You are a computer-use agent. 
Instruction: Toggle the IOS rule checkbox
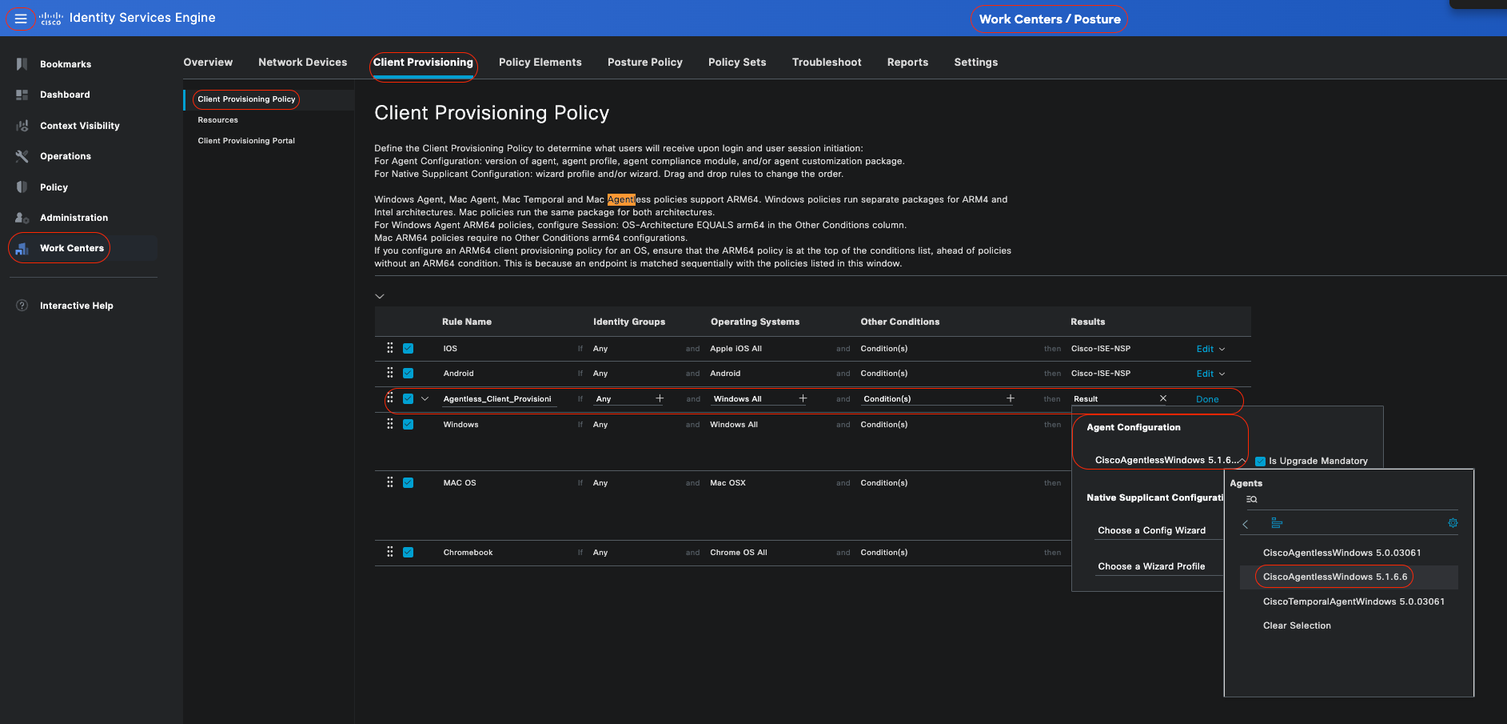click(408, 348)
